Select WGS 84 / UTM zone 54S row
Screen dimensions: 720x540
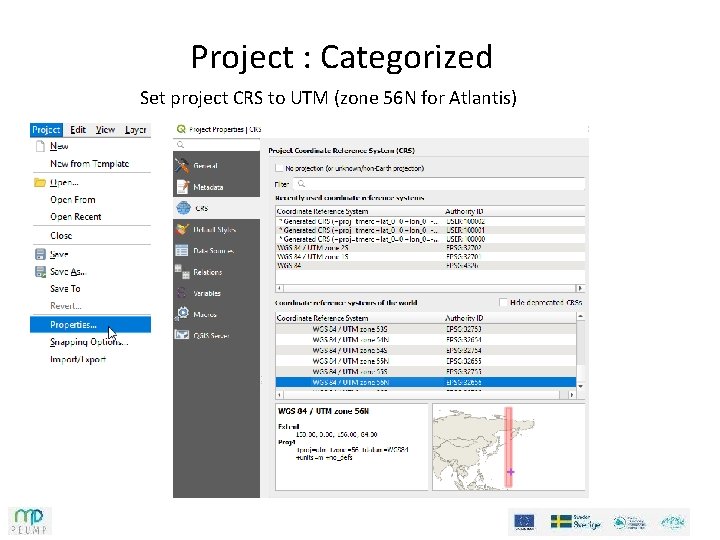(x=426, y=350)
